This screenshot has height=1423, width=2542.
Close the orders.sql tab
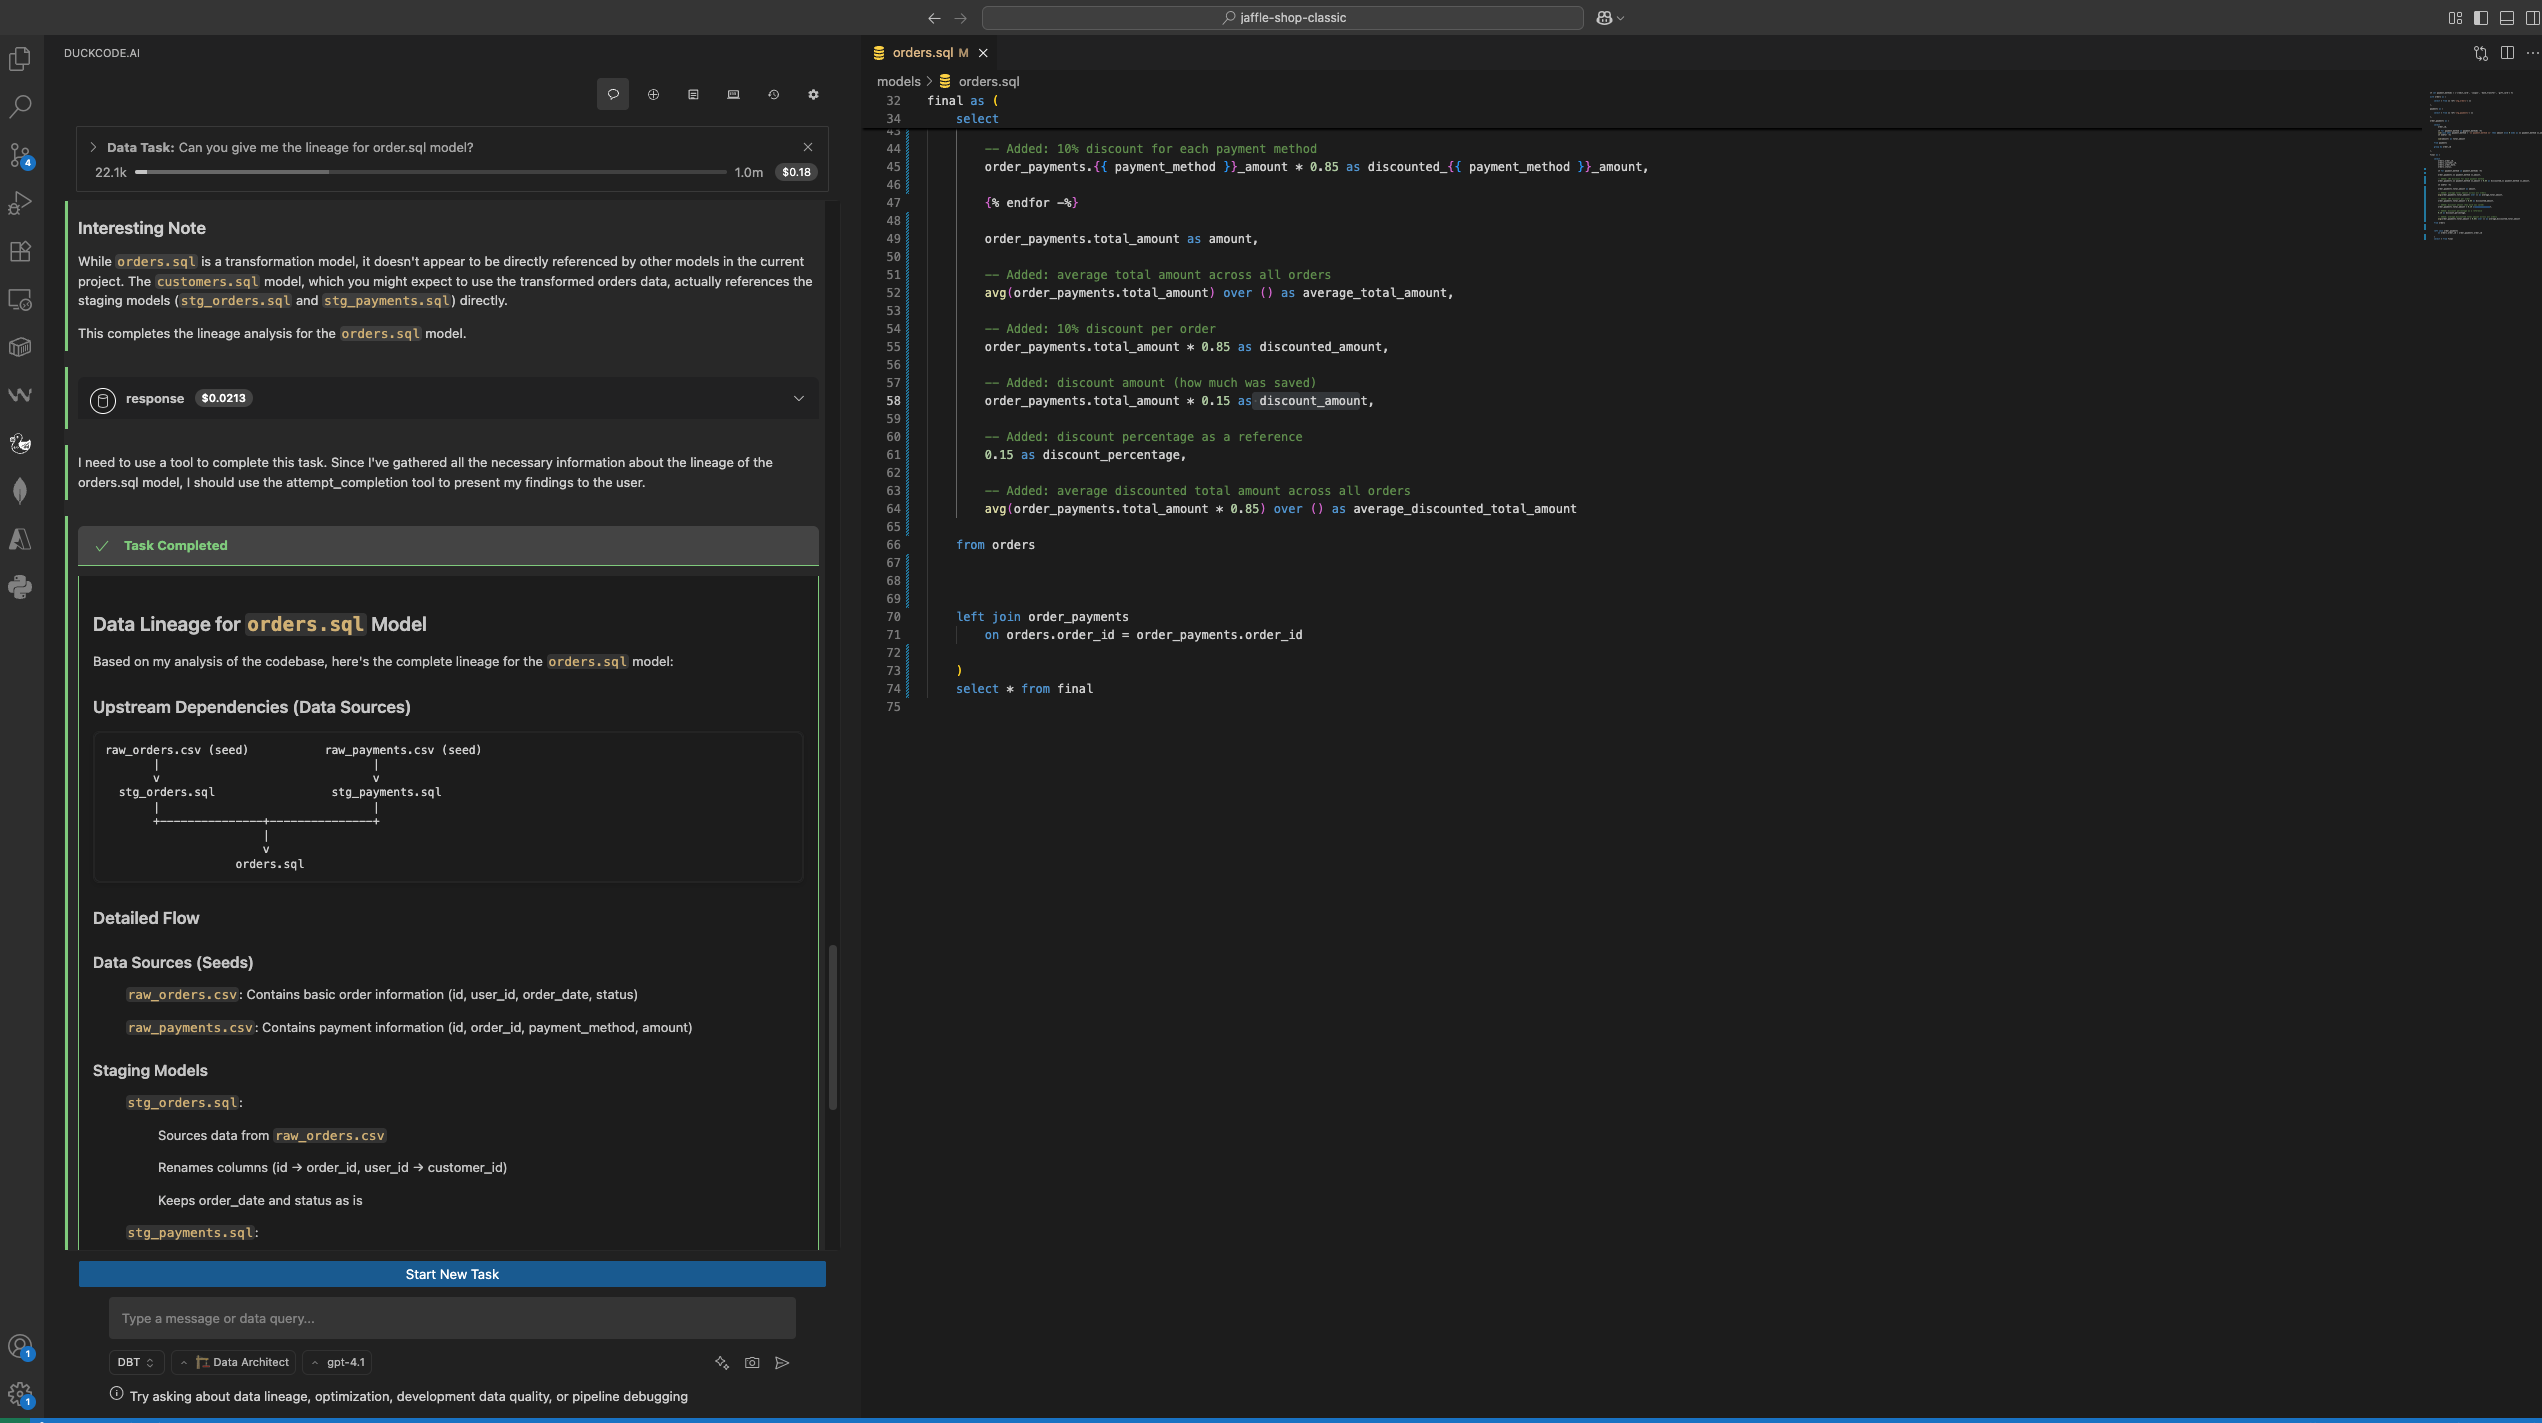[x=983, y=53]
